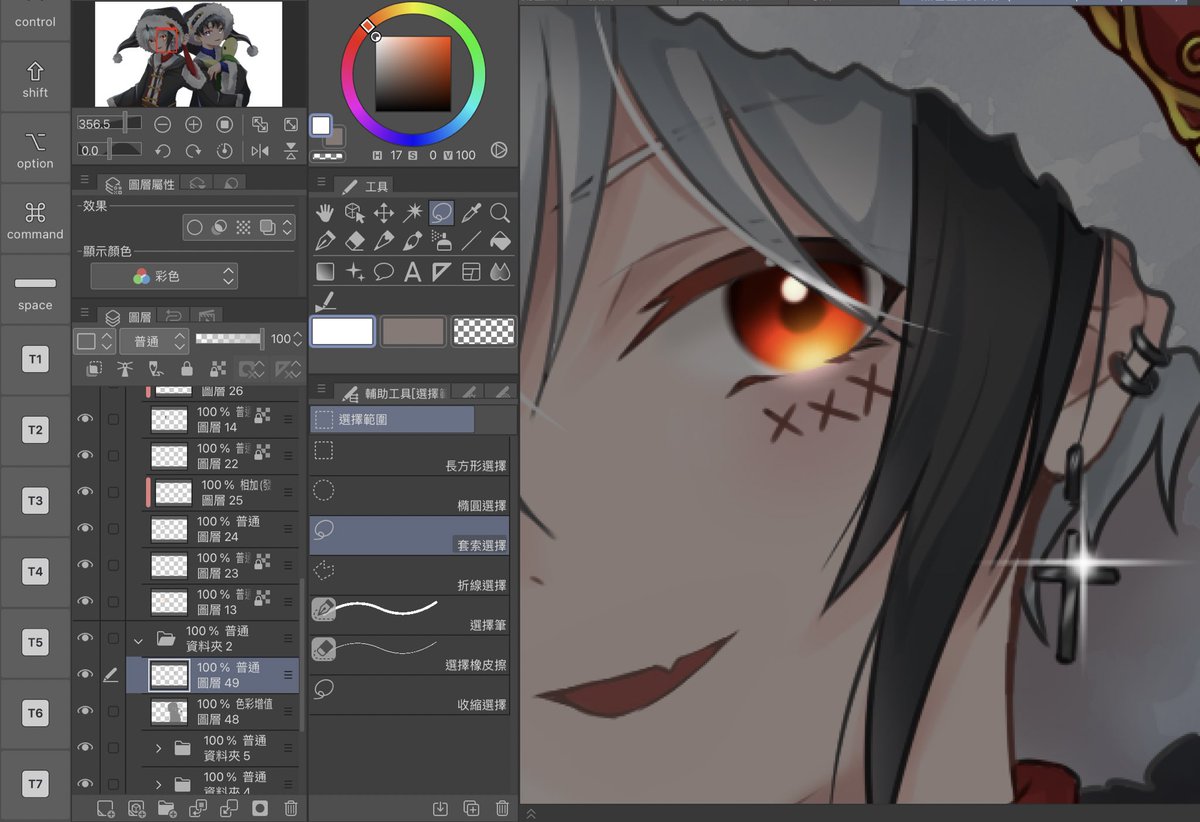Open the 彩色 expression color dropdown
Viewport: 1200px width, 822px height.
pyautogui.click(x=164, y=276)
